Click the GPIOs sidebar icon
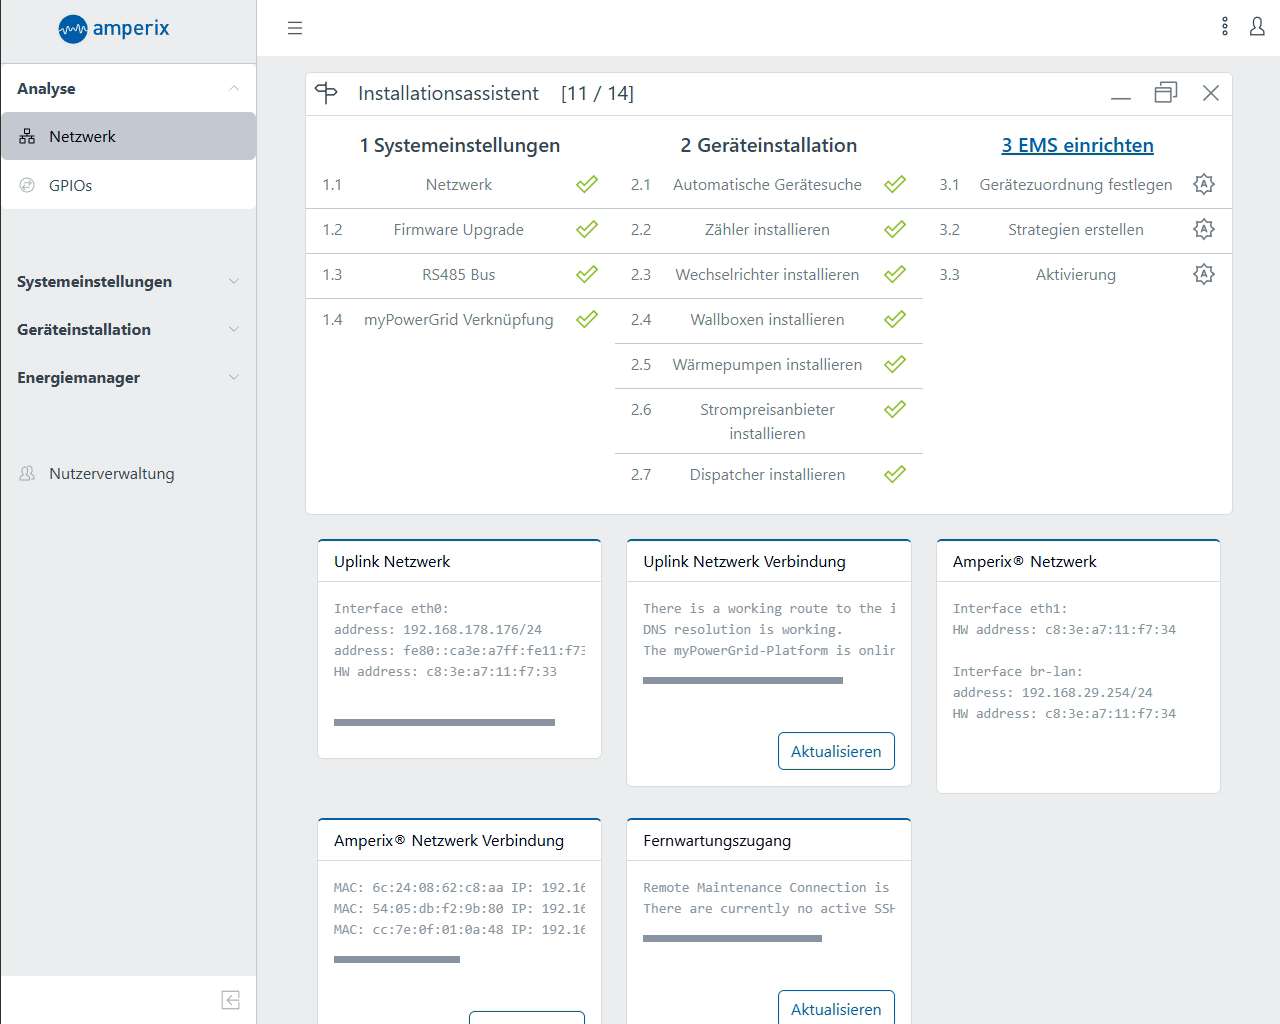Image resolution: width=1280 pixels, height=1024 pixels. coord(27,185)
